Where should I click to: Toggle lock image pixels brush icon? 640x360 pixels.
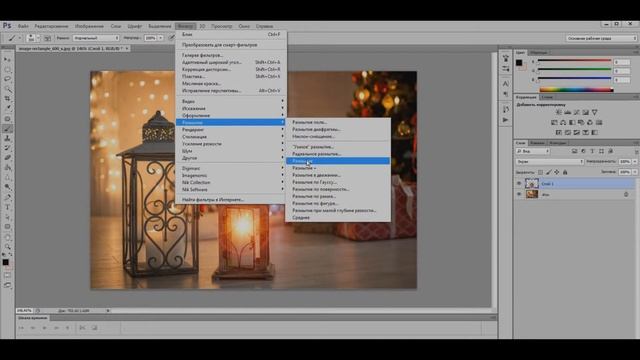click(x=549, y=172)
